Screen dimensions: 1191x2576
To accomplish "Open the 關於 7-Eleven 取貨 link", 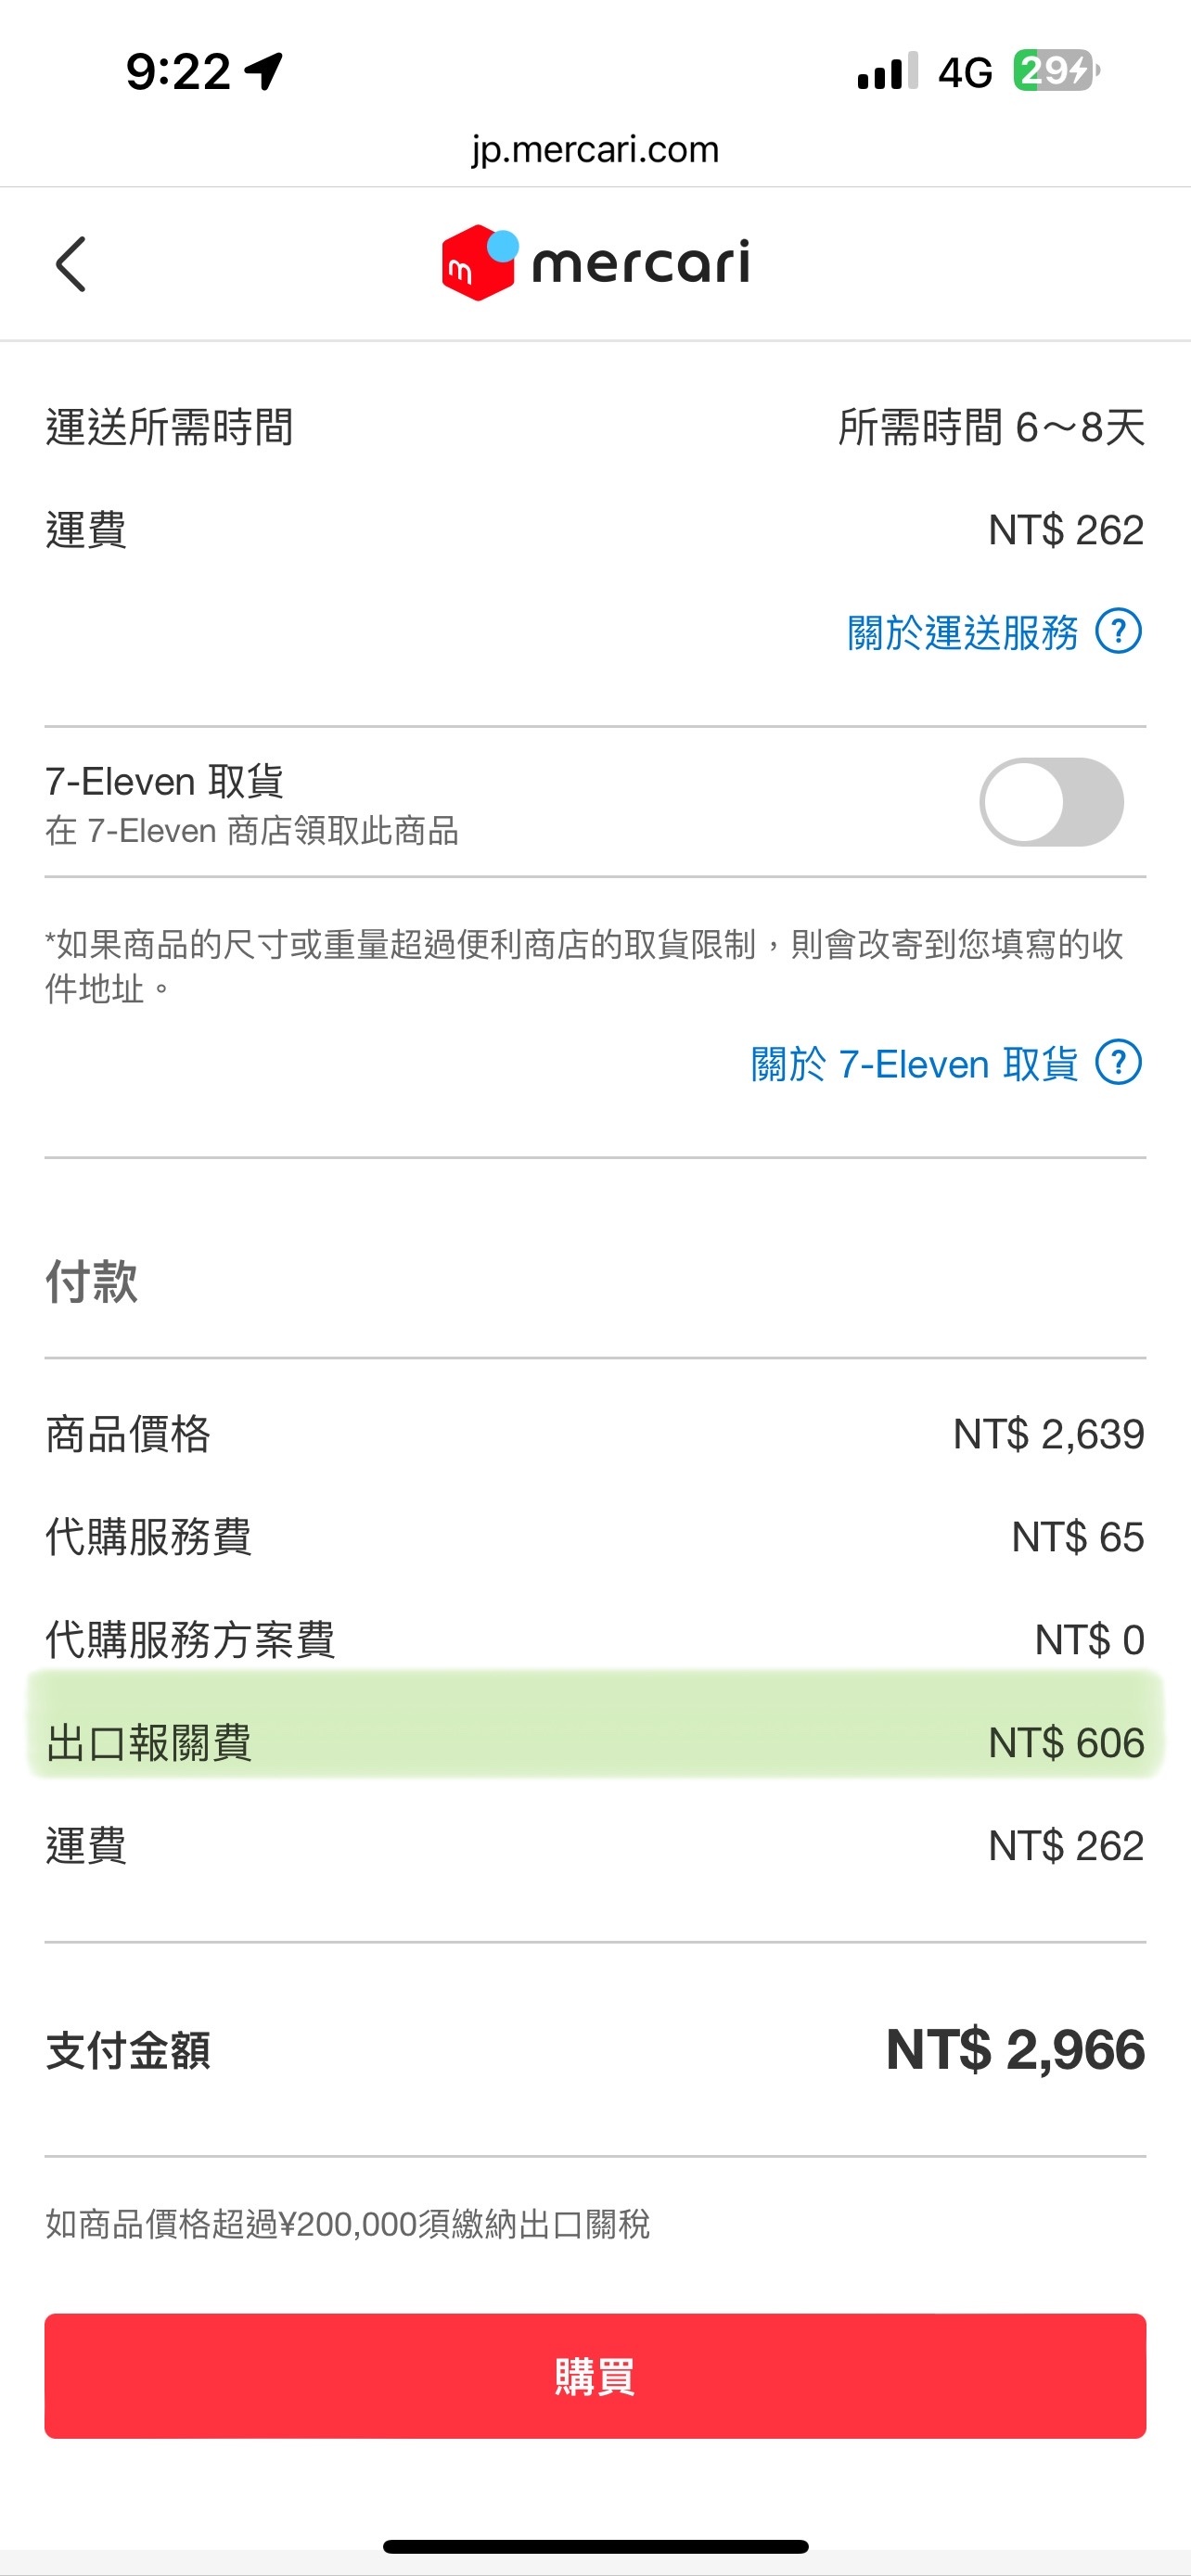I will click(x=914, y=1063).
